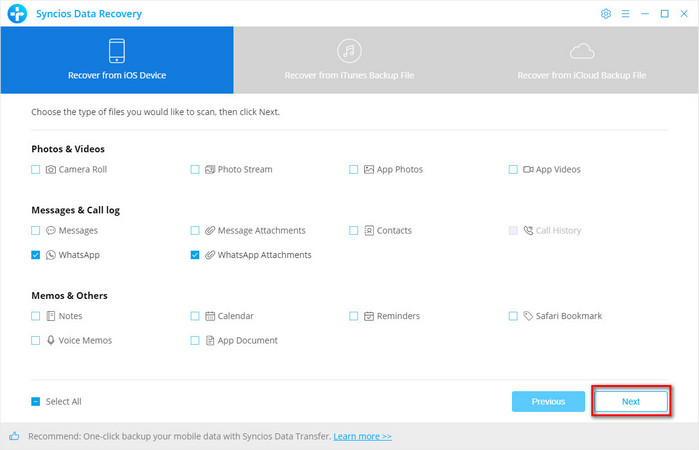Click the iCloud cloud icon
This screenshot has height=450, width=699.
pyautogui.click(x=582, y=51)
